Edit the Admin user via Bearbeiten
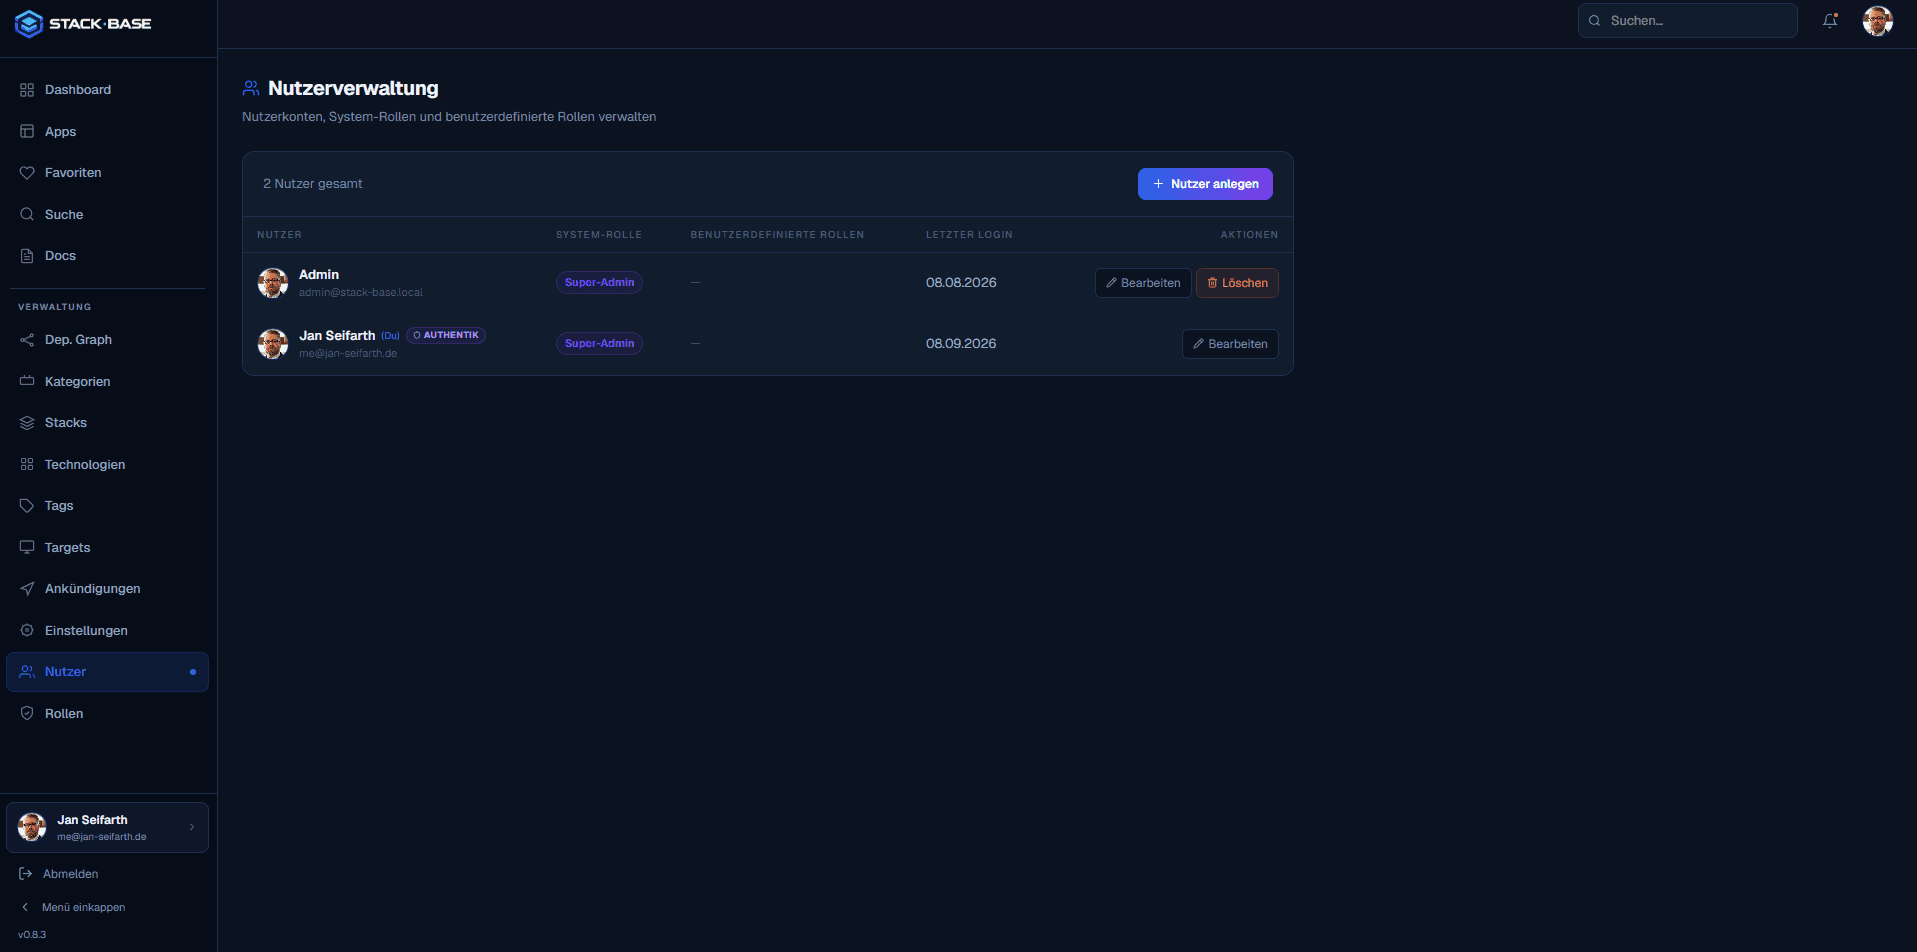The width and height of the screenshot is (1917, 952). pyautogui.click(x=1143, y=283)
